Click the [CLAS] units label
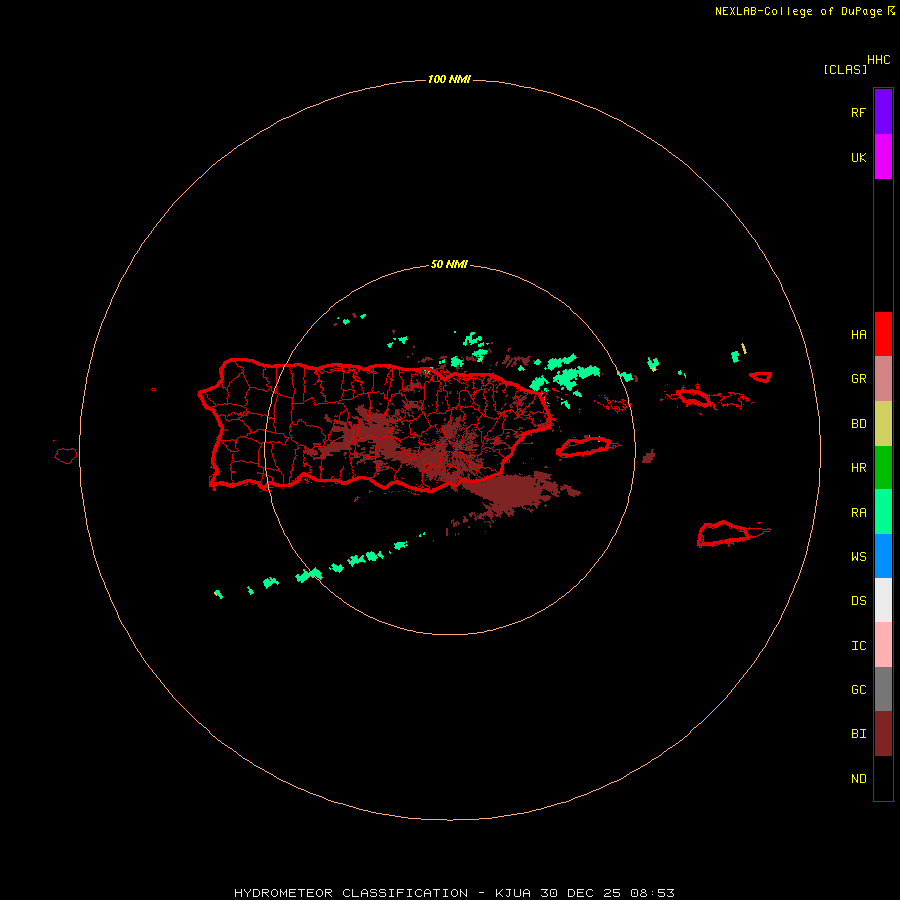Image resolution: width=900 pixels, height=900 pixels. tap(845, 69)
